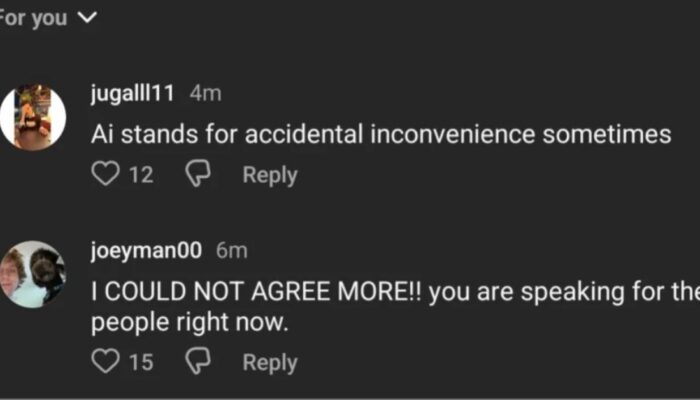Open the jugalll11 username link

[x=132, y=93]
